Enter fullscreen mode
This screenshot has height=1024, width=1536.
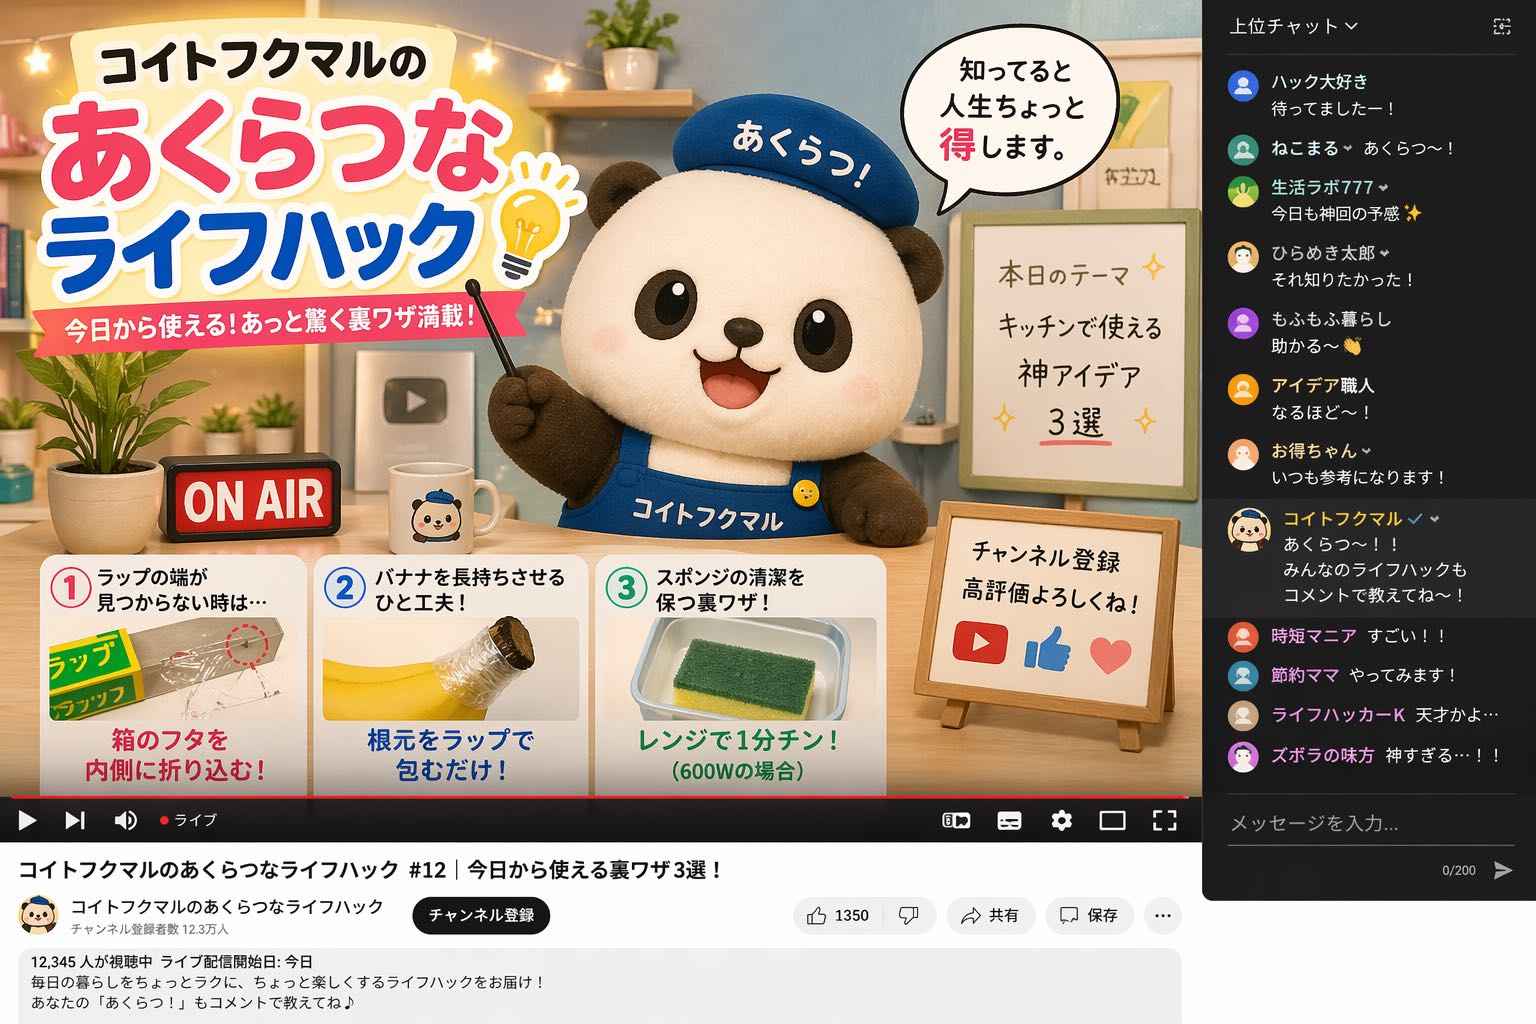coord(1164,821)
